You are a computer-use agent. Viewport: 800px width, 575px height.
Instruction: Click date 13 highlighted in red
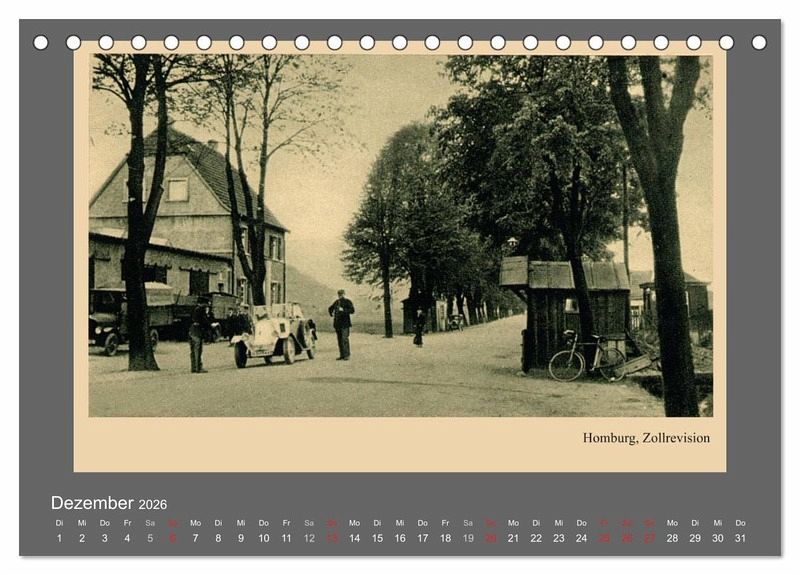(x=332, y=538)
